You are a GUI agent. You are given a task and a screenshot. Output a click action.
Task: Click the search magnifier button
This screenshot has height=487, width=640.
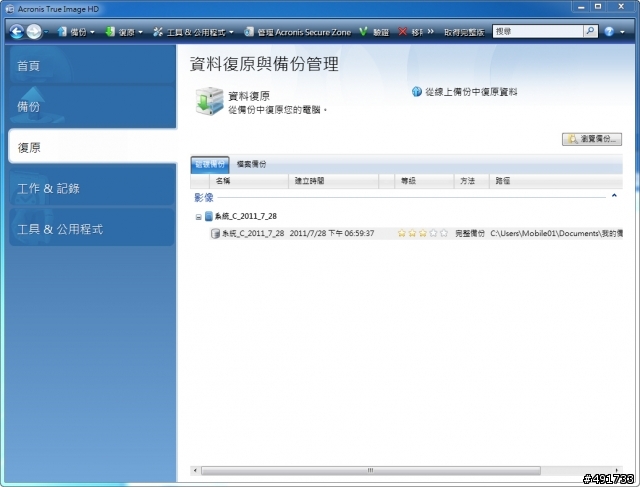590,31
